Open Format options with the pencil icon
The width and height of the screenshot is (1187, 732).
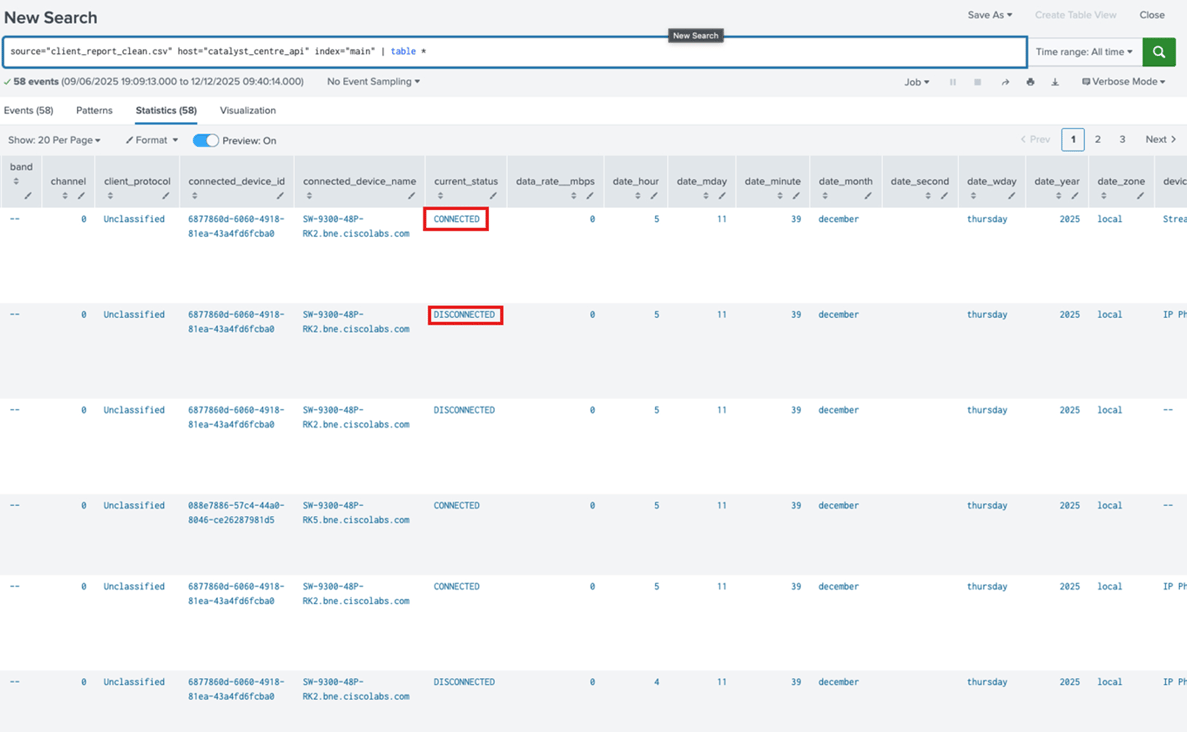point(150,139)
